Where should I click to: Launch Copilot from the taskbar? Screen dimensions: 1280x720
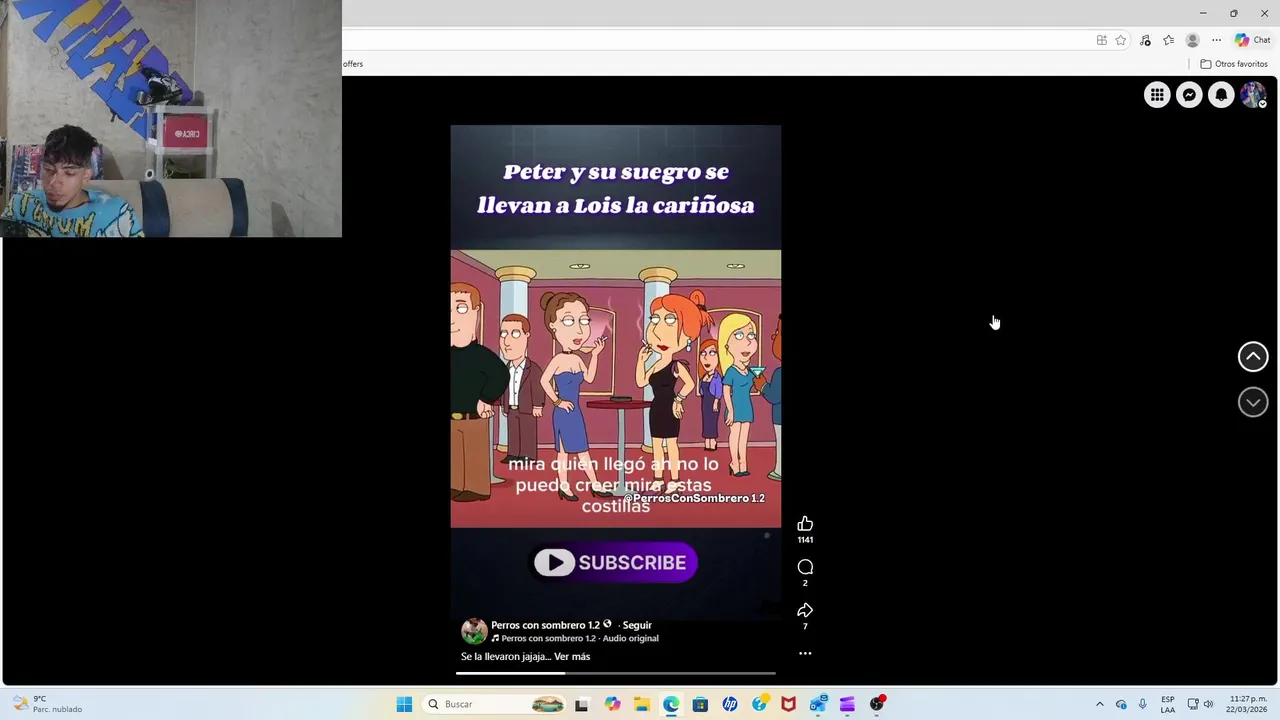612,704
